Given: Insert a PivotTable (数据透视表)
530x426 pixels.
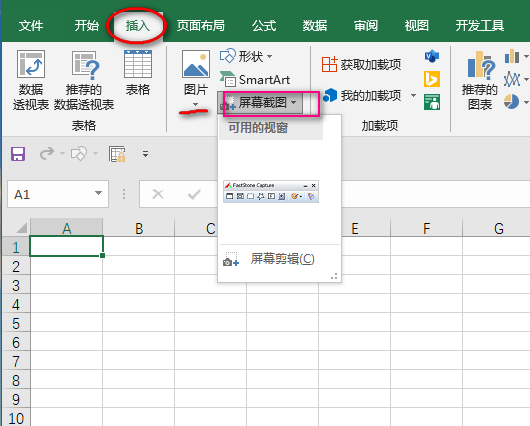Looking at the screenshot, I should point(31,80).
